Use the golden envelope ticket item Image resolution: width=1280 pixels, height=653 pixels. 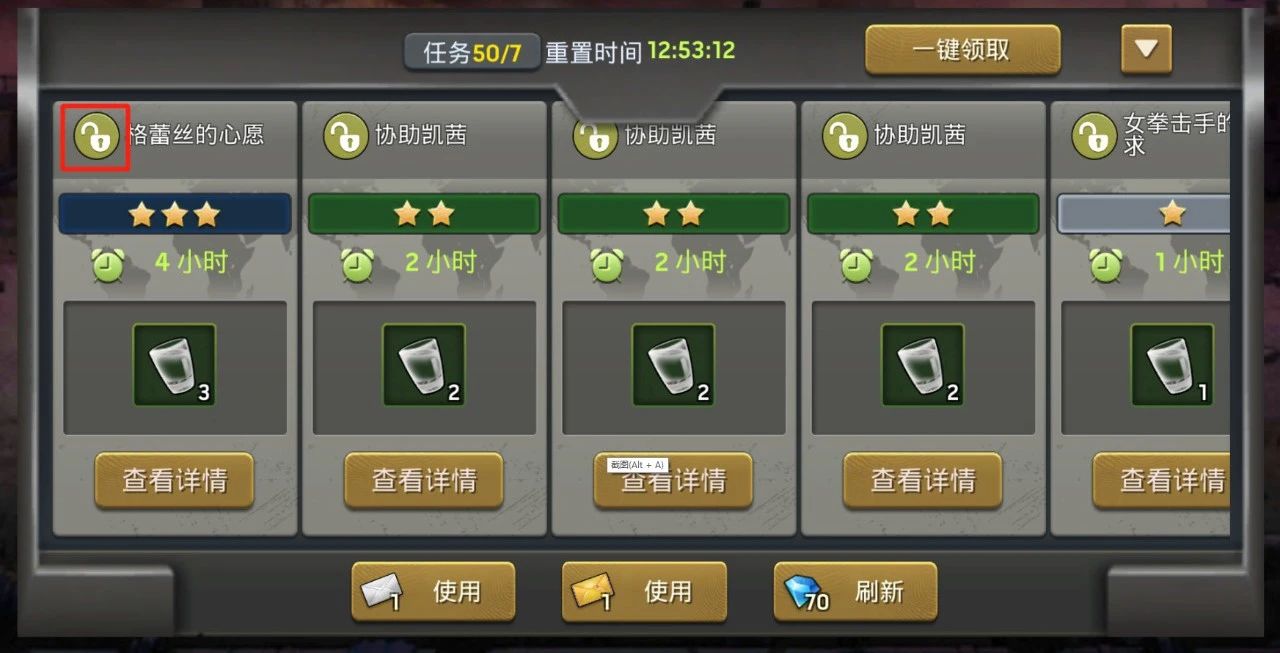click(644, 591)
